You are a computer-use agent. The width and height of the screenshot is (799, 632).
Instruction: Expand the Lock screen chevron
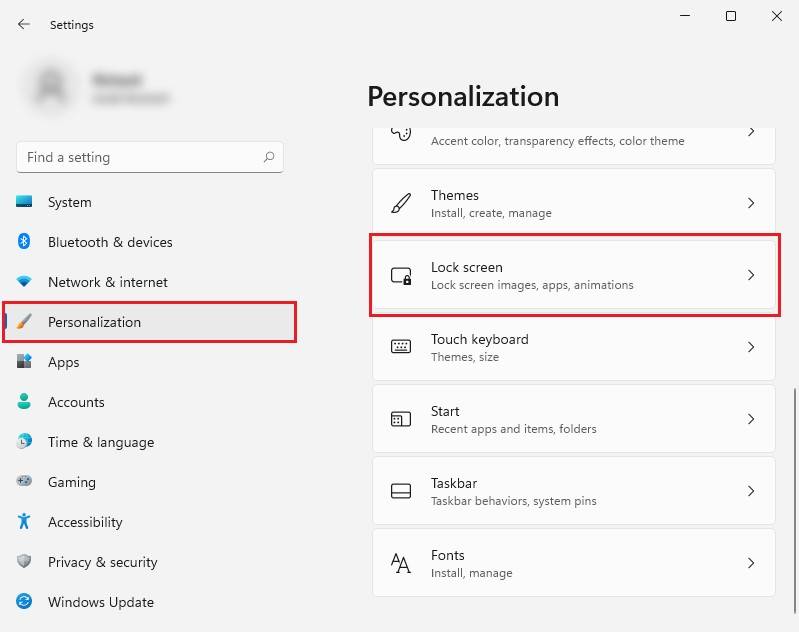pos(751,275)
